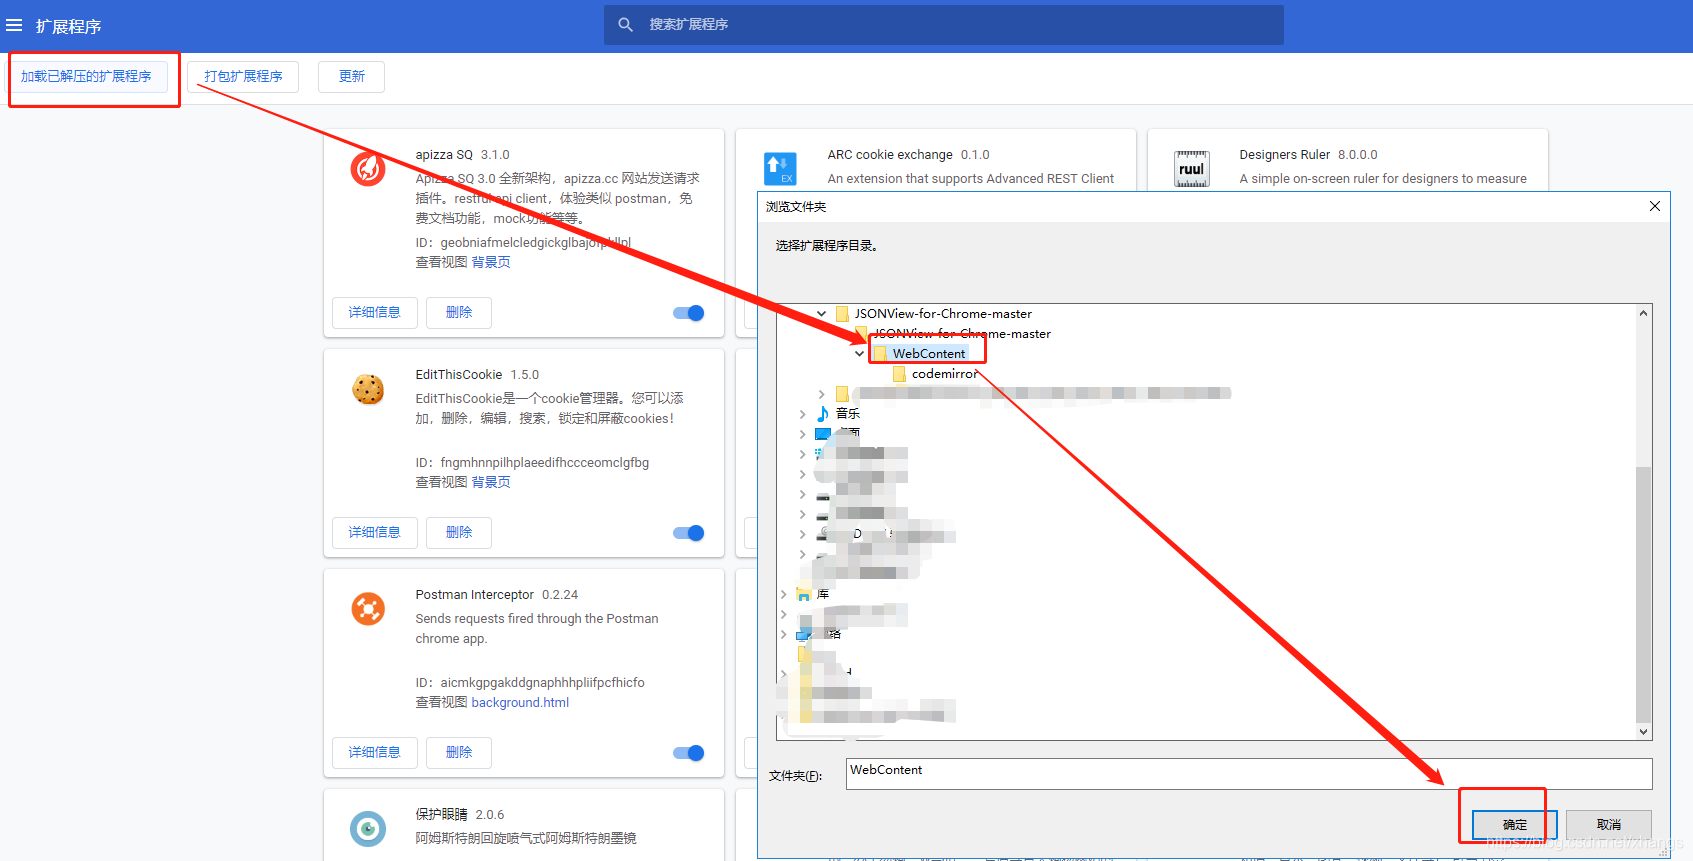Click the EditThisCookie ID text
Image resolution: width=1693 pixels, height=861 pixels.
pos(532,463)
